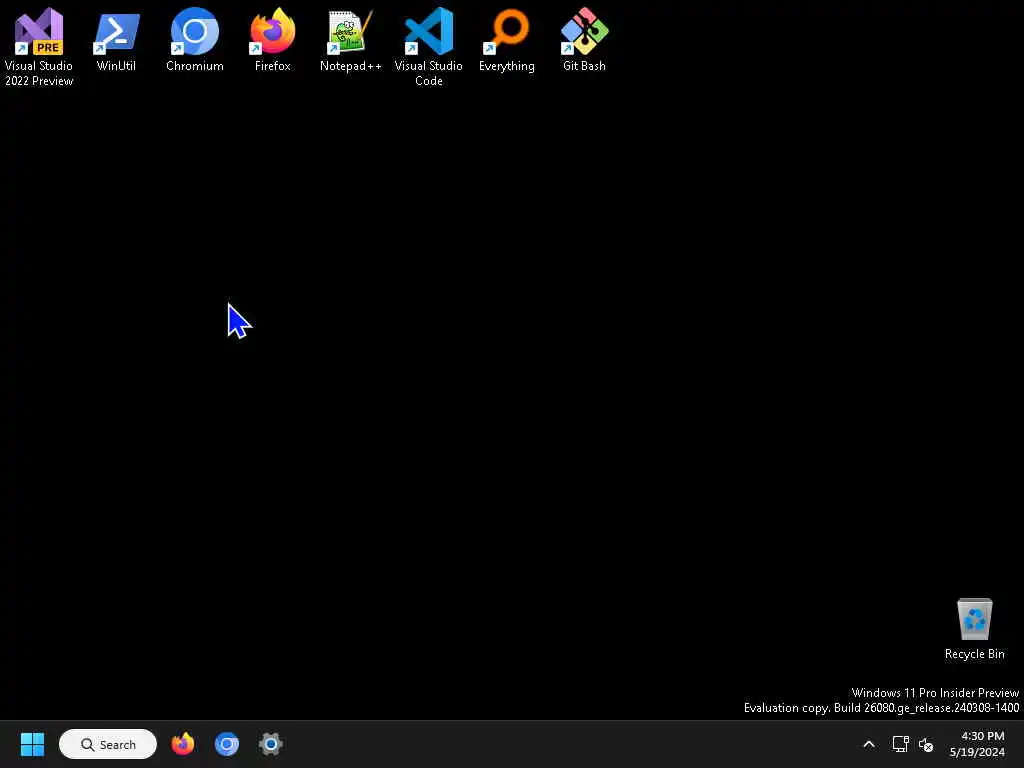1024x768 pixels.
Task: Select the Chromium desktop shortcut
Action: 195,39
